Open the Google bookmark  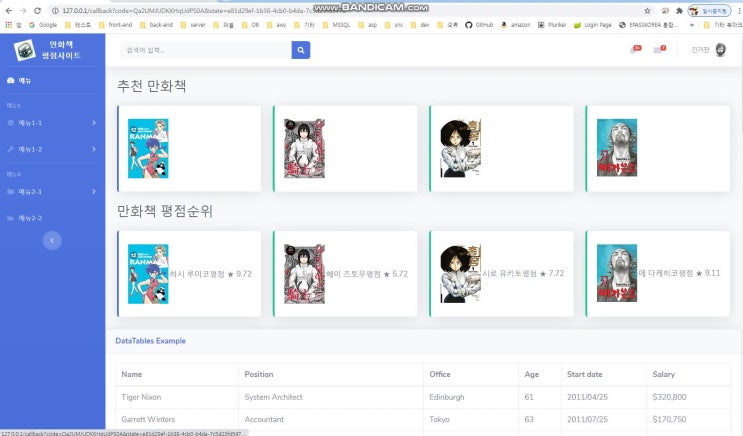tap(43, 25)
